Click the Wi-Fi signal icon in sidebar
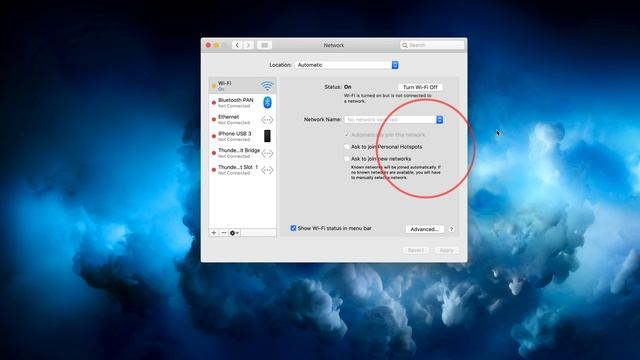 coord(267,86)
